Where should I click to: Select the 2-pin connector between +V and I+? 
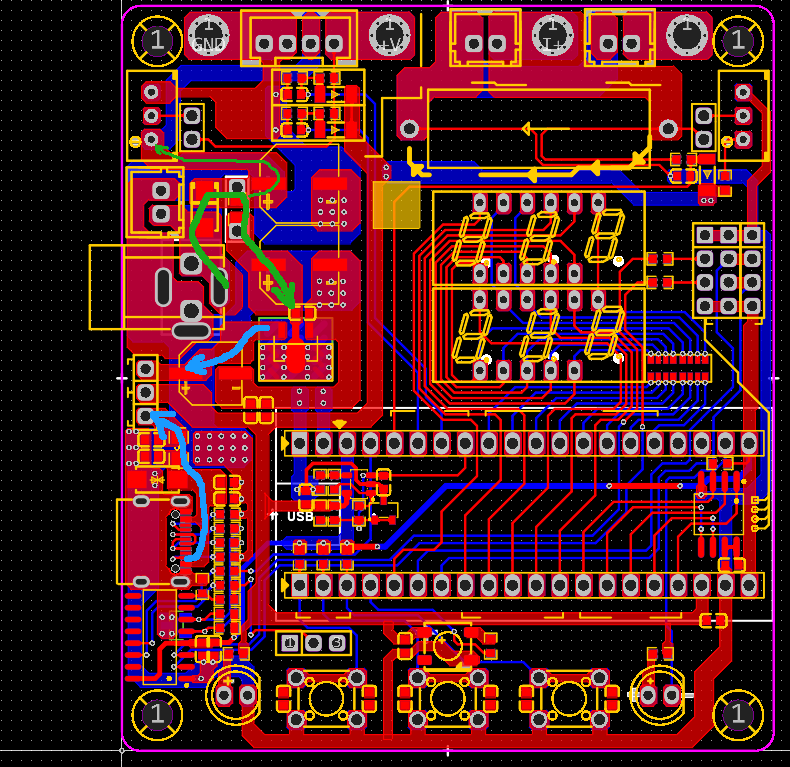[x=485, y=38]
